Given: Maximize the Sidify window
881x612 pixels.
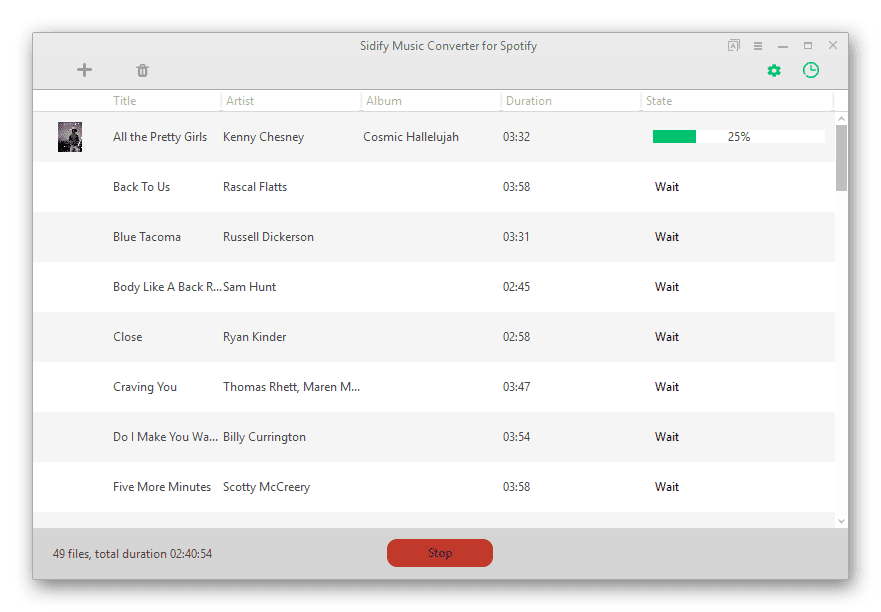Looking at the screenshot, I should click(808, 46).
